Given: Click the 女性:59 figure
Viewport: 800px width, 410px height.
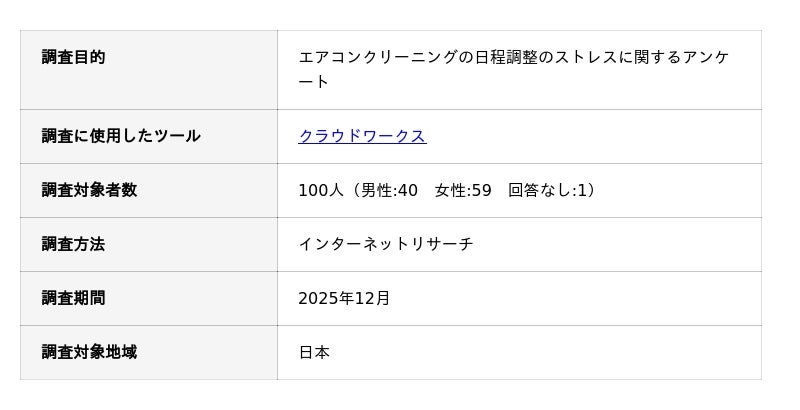Looking at the screenshot, I should (x=463, y=190).
